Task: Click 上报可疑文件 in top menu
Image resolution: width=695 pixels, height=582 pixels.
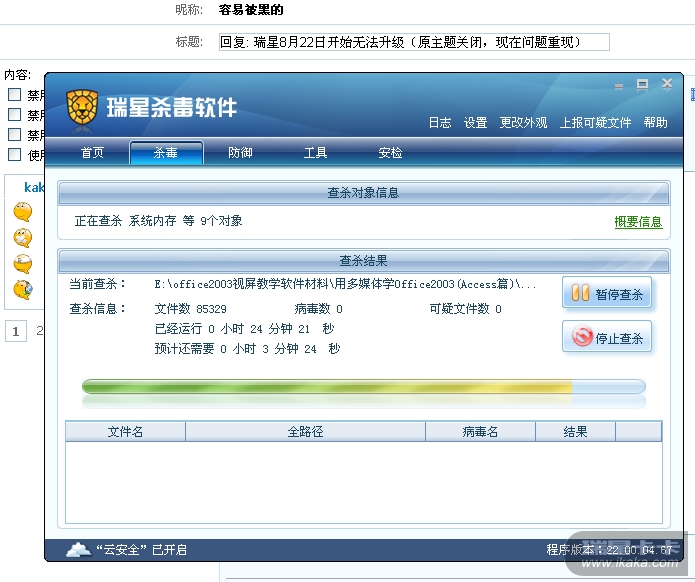Action: (x=595, y=123)
